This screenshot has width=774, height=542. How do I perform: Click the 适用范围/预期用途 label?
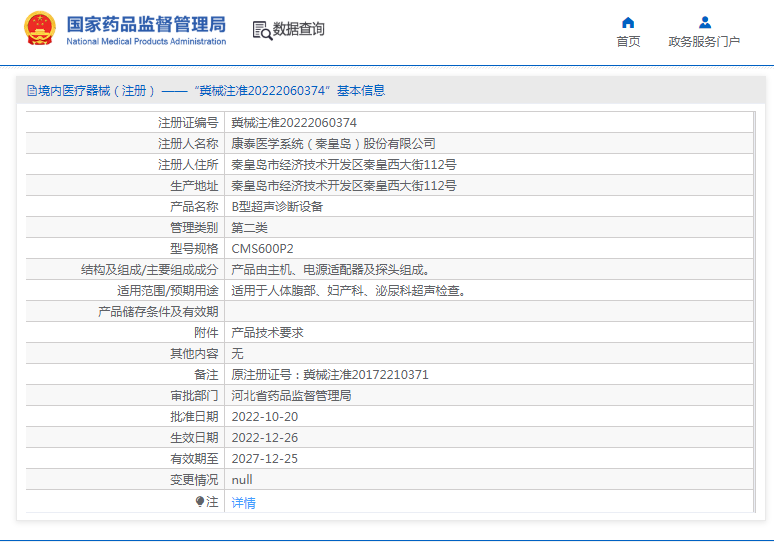click(167, 291)
